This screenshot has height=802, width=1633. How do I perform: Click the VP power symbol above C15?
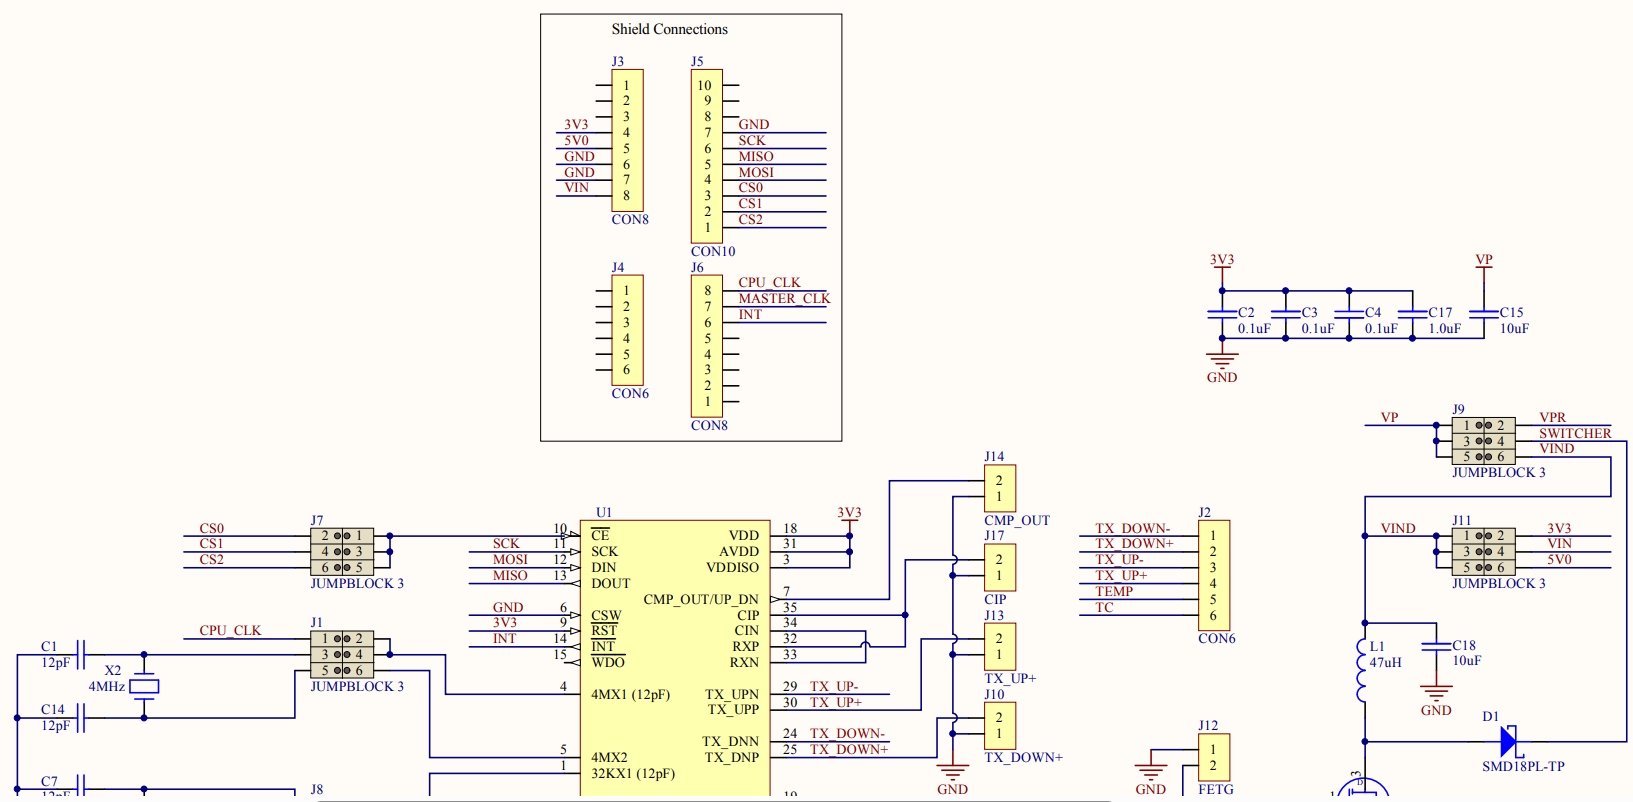pyautogui.click(x=1484, y=263)
